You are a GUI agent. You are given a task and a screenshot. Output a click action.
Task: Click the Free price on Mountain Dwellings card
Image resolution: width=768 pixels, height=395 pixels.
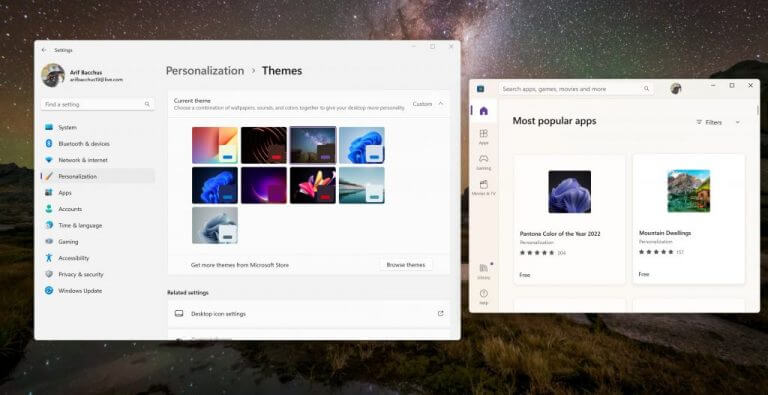[x=644, y=274]
